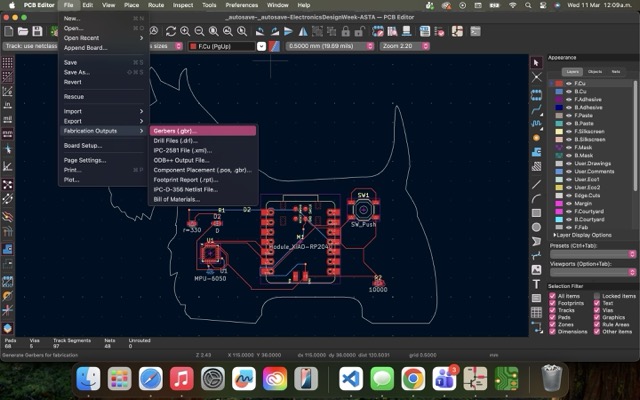Screen dimensions: 640x400
Task: Click the F.Silkscreen color swatch
Action: (x=559, y=131)
